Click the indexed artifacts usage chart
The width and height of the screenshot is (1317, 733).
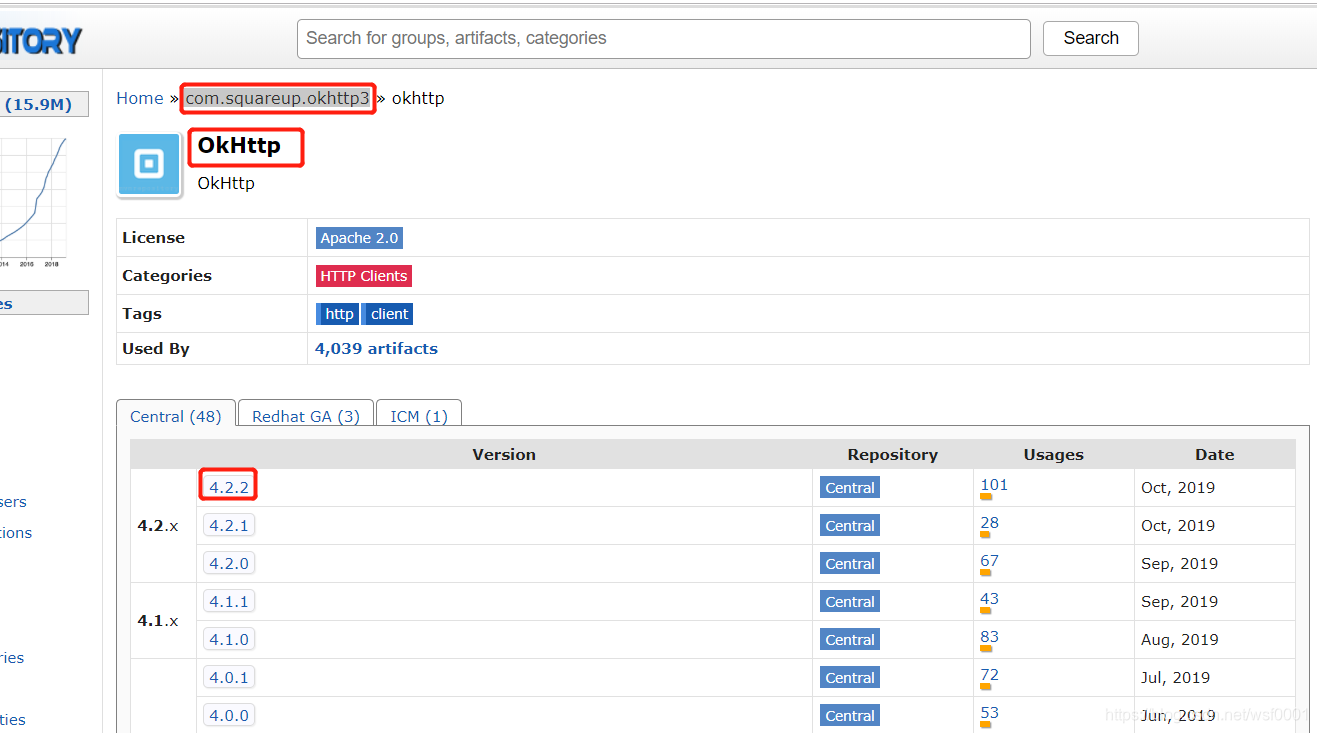point(35,200)
